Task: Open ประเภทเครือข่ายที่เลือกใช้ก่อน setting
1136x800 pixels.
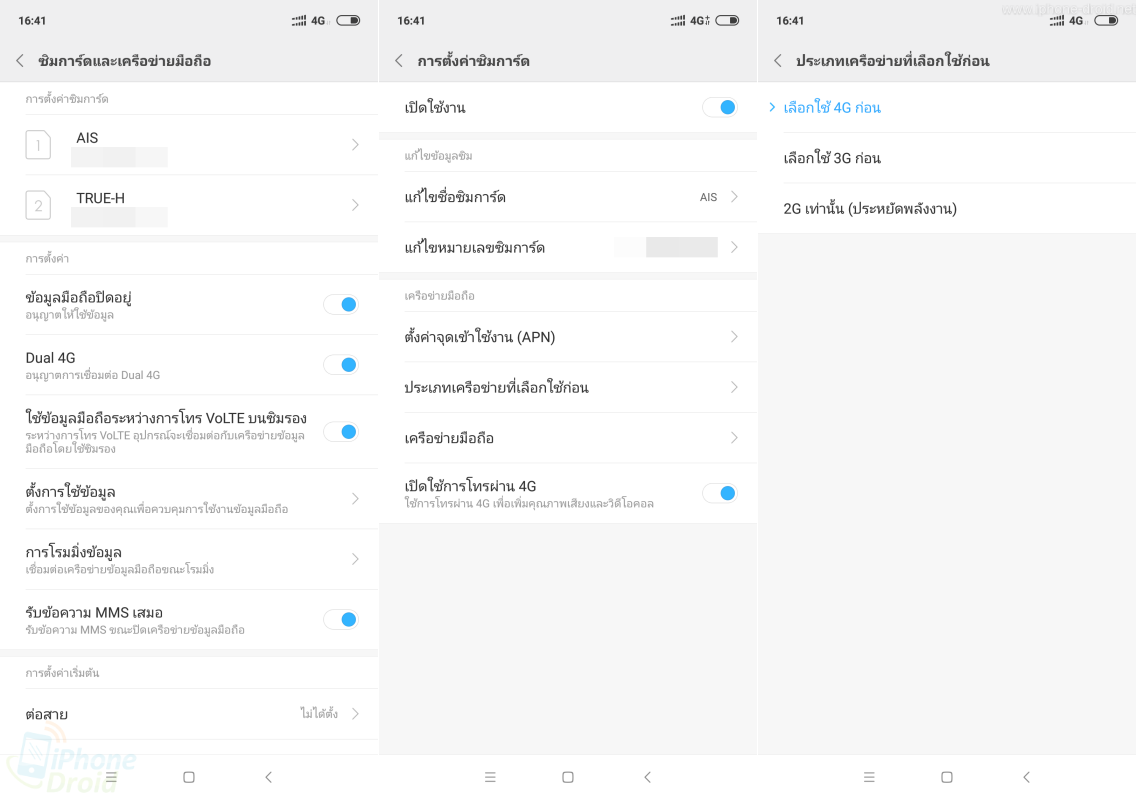Action: click(x=568, y=388)
